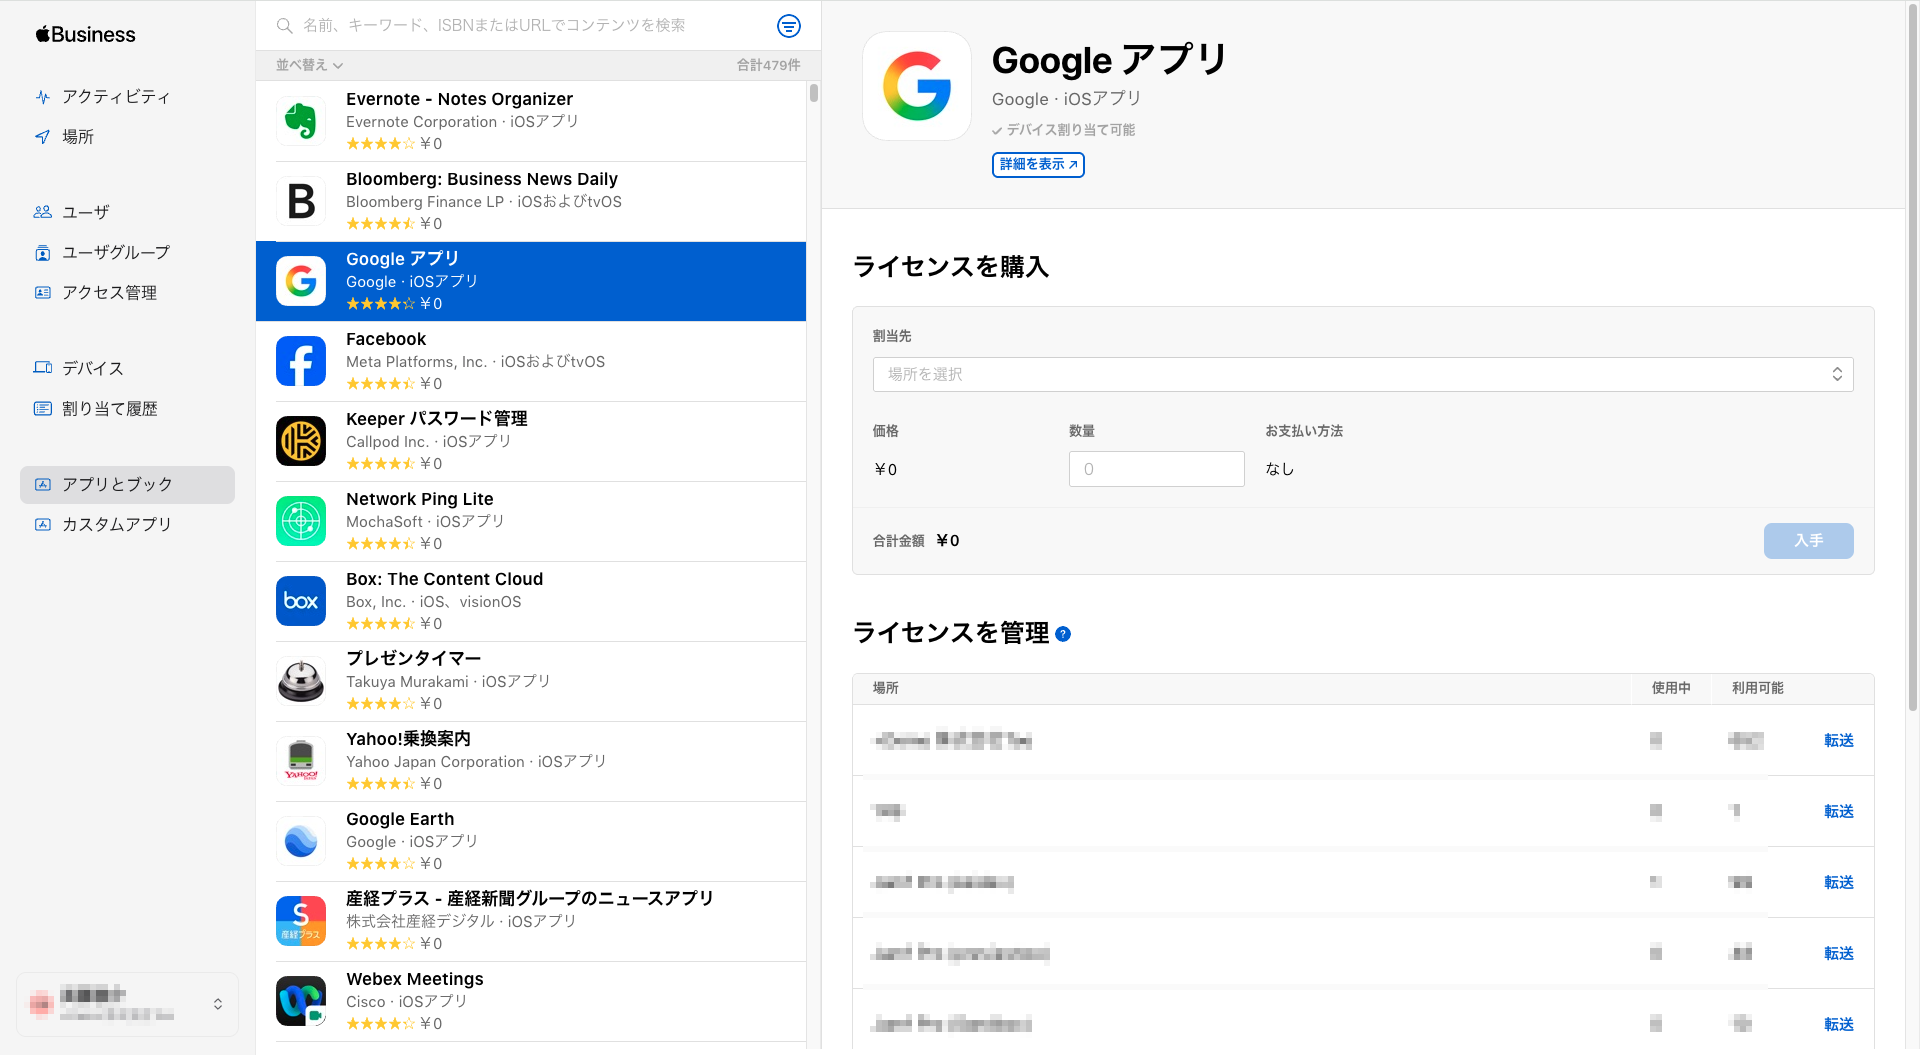Select the Google Earth title
This screenshot has width=1920, height=1055.
400,819
